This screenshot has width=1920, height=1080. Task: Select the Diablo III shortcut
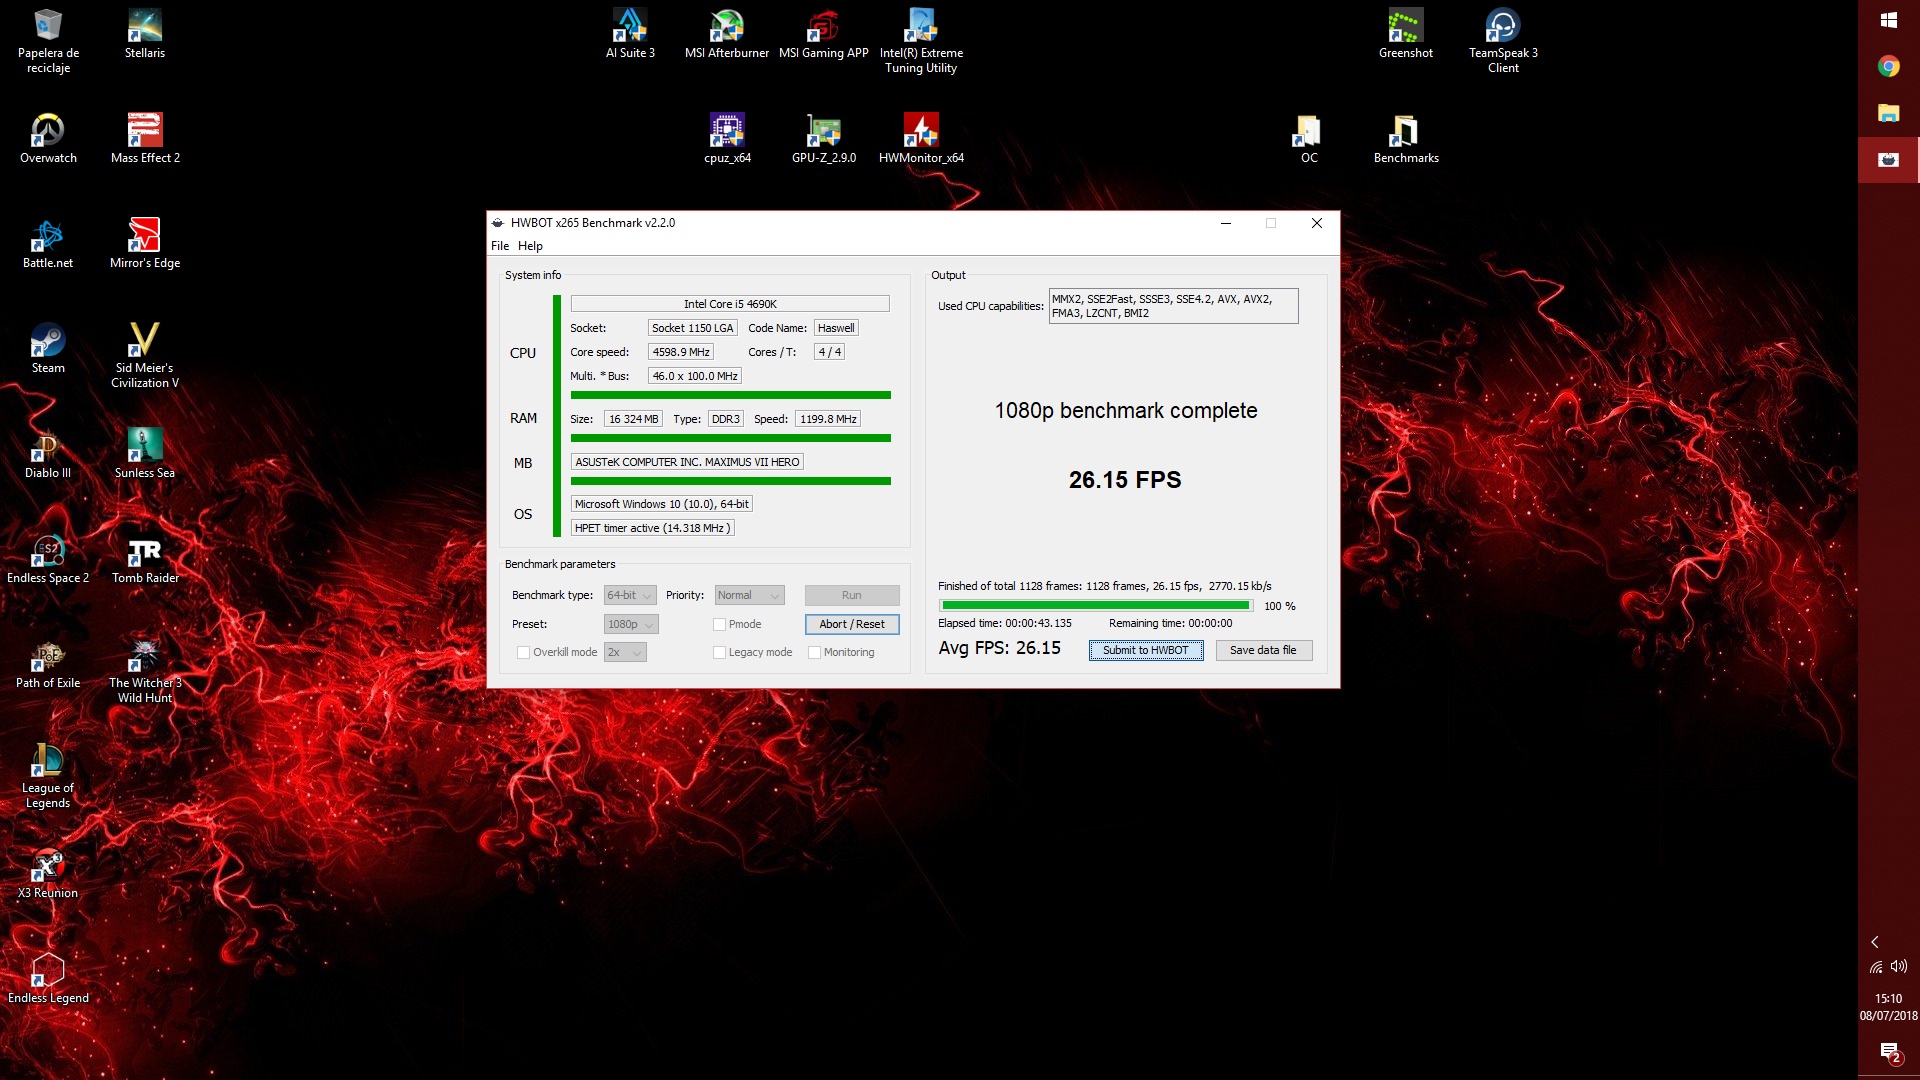48,454
